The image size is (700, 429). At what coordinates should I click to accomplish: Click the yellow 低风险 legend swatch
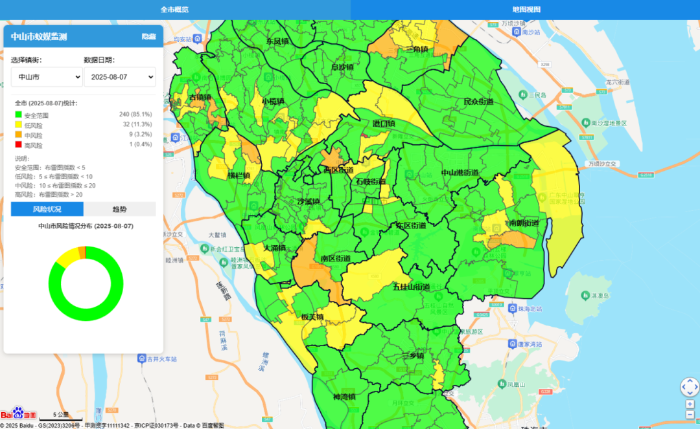point(18,125)
